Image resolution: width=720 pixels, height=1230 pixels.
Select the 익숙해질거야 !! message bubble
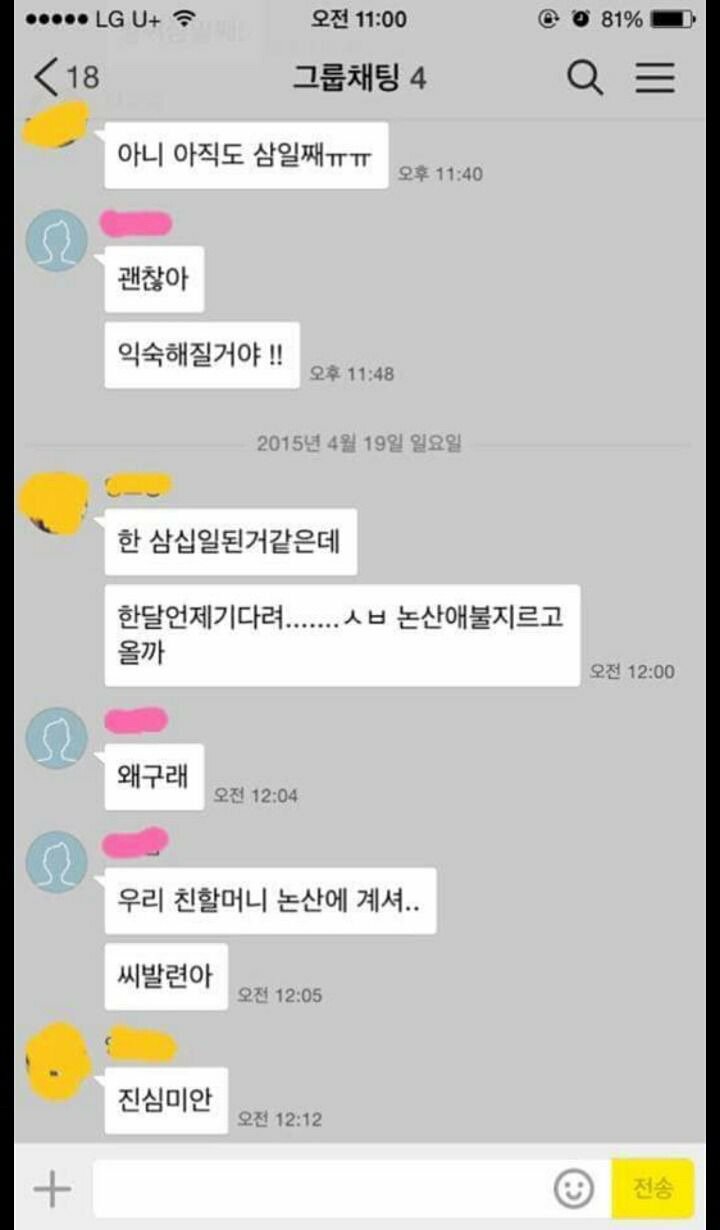[x=203, y=355]
